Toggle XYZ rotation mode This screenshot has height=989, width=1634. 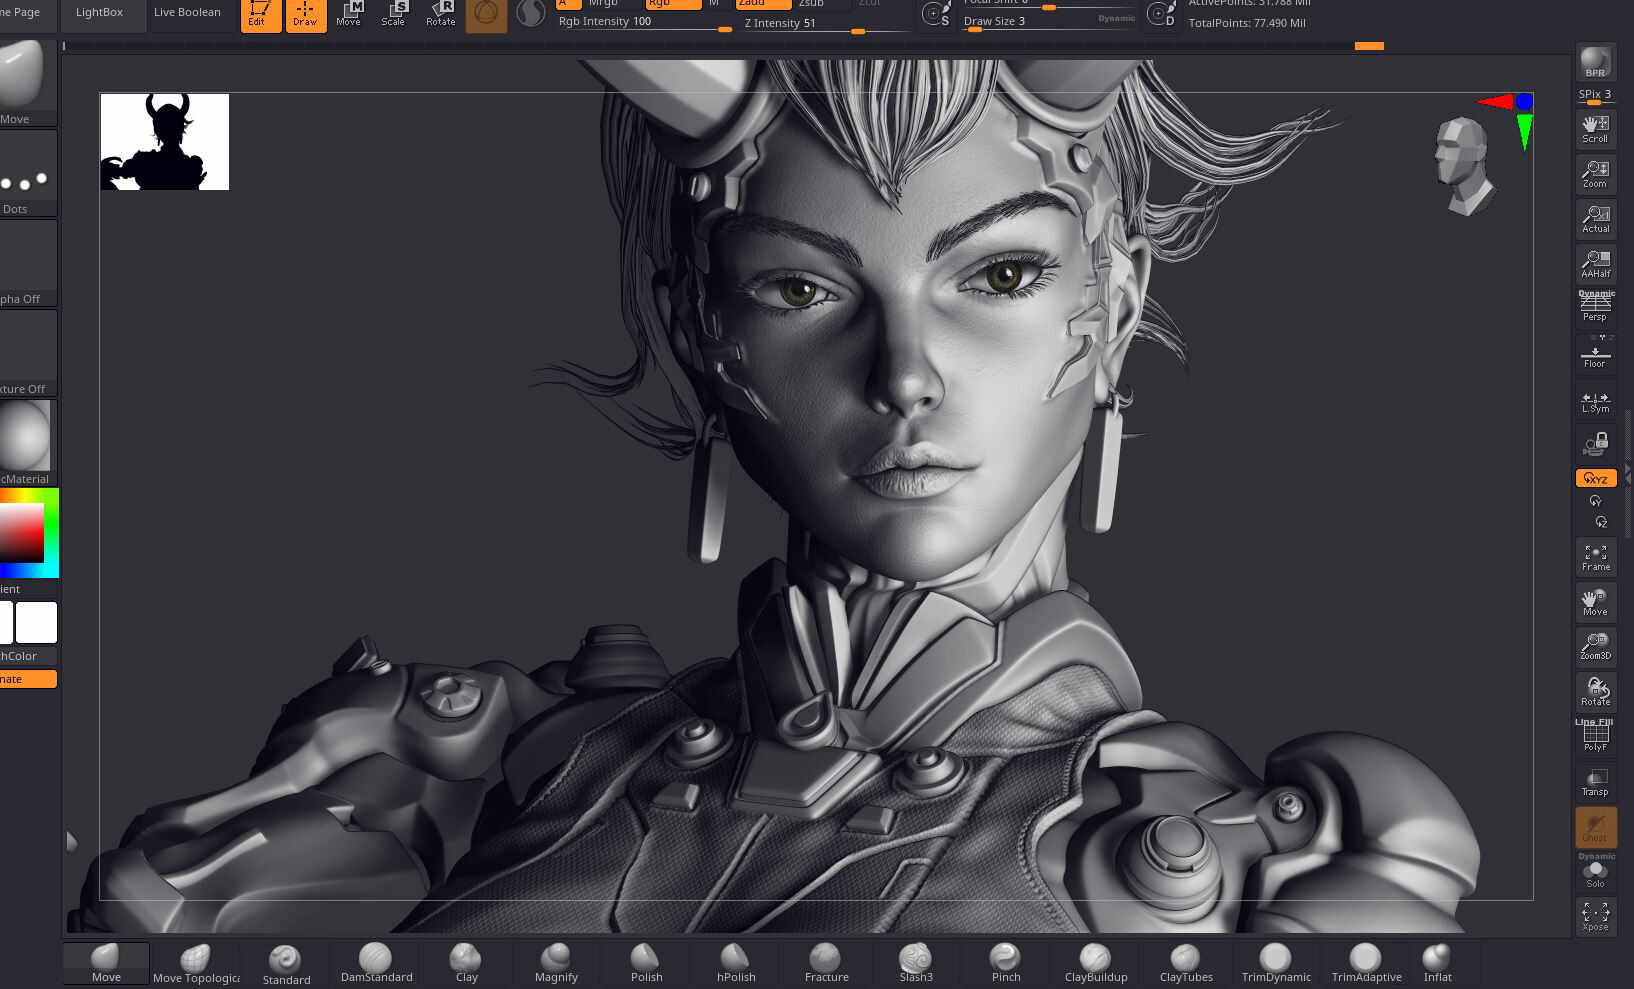[x=1595, y=478]
